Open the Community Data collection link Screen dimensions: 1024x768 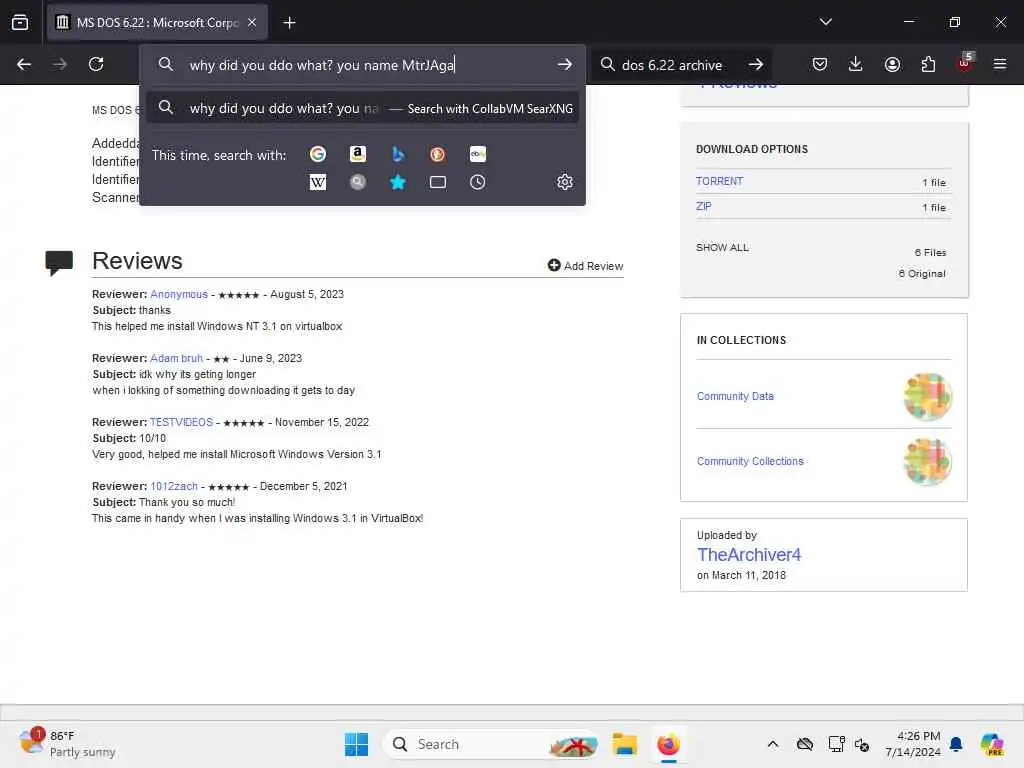(735, 396)
